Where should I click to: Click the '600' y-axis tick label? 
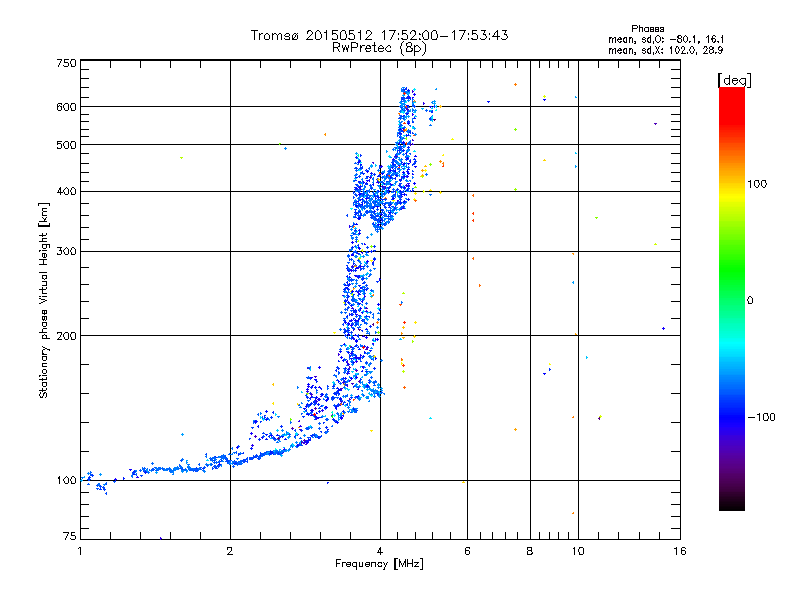(66, 107)
